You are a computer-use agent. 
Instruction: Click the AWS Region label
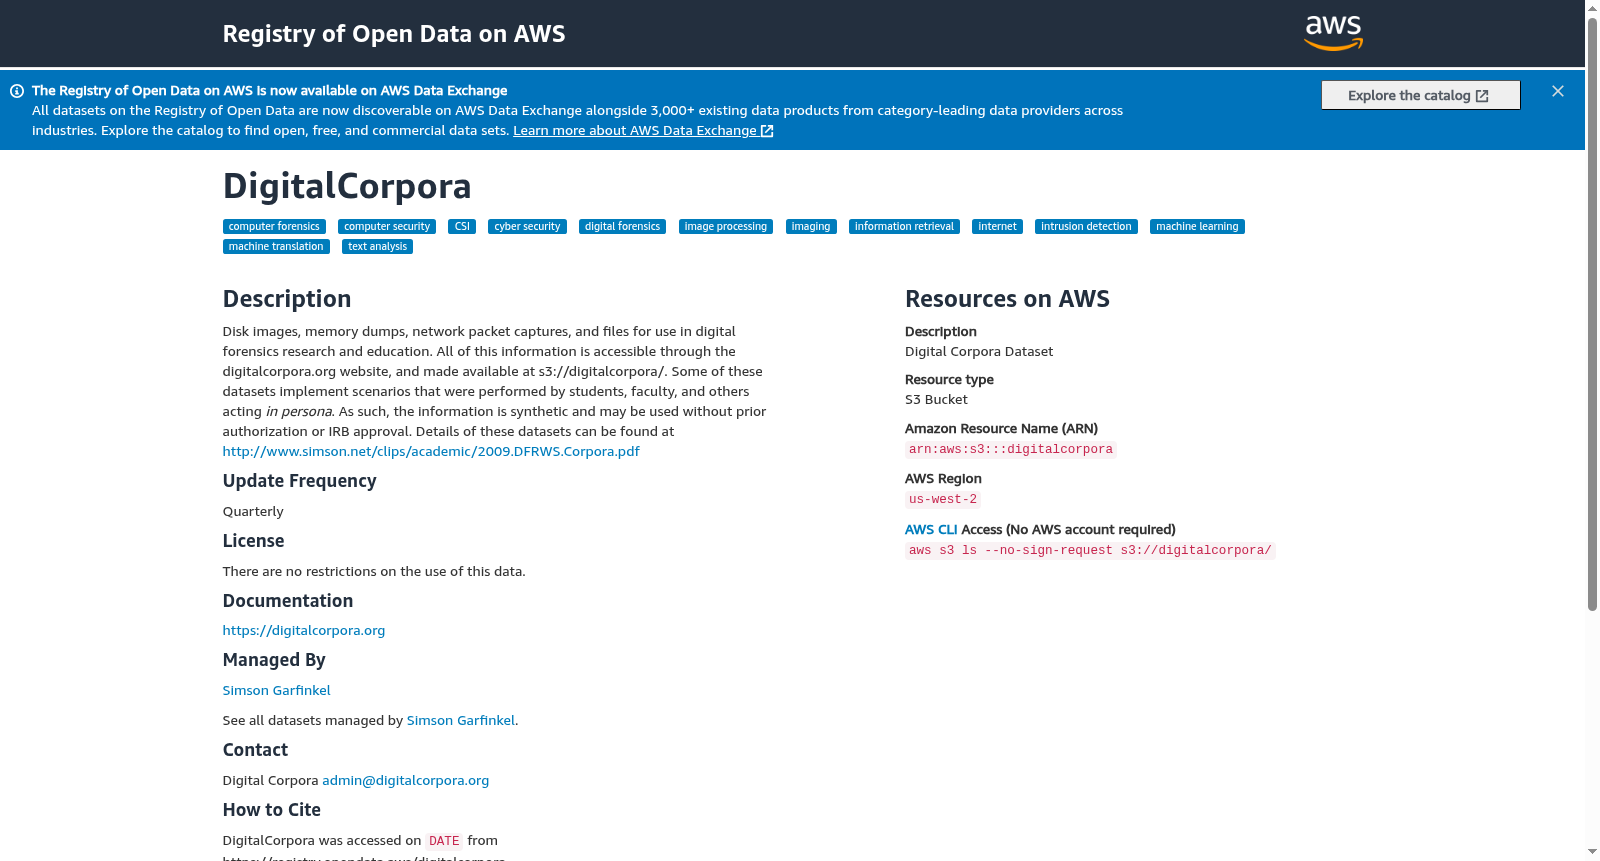943,479
